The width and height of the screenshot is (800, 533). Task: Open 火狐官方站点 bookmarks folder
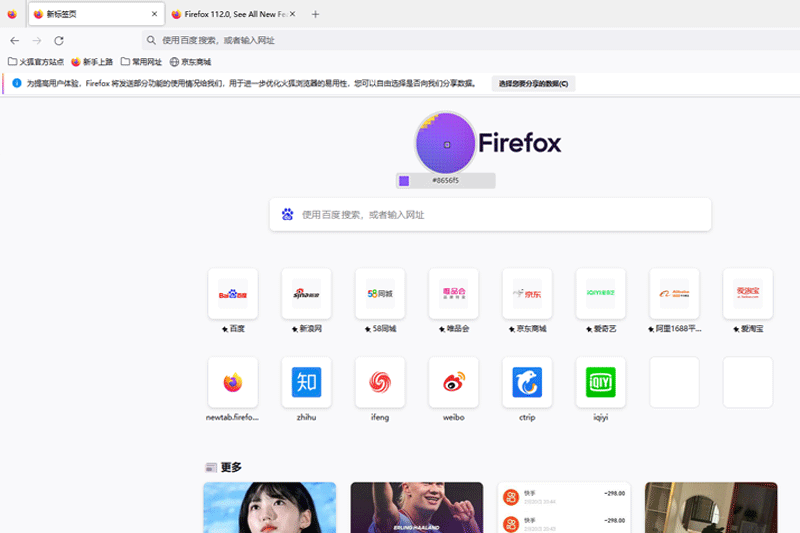click(x=35, y=62)
